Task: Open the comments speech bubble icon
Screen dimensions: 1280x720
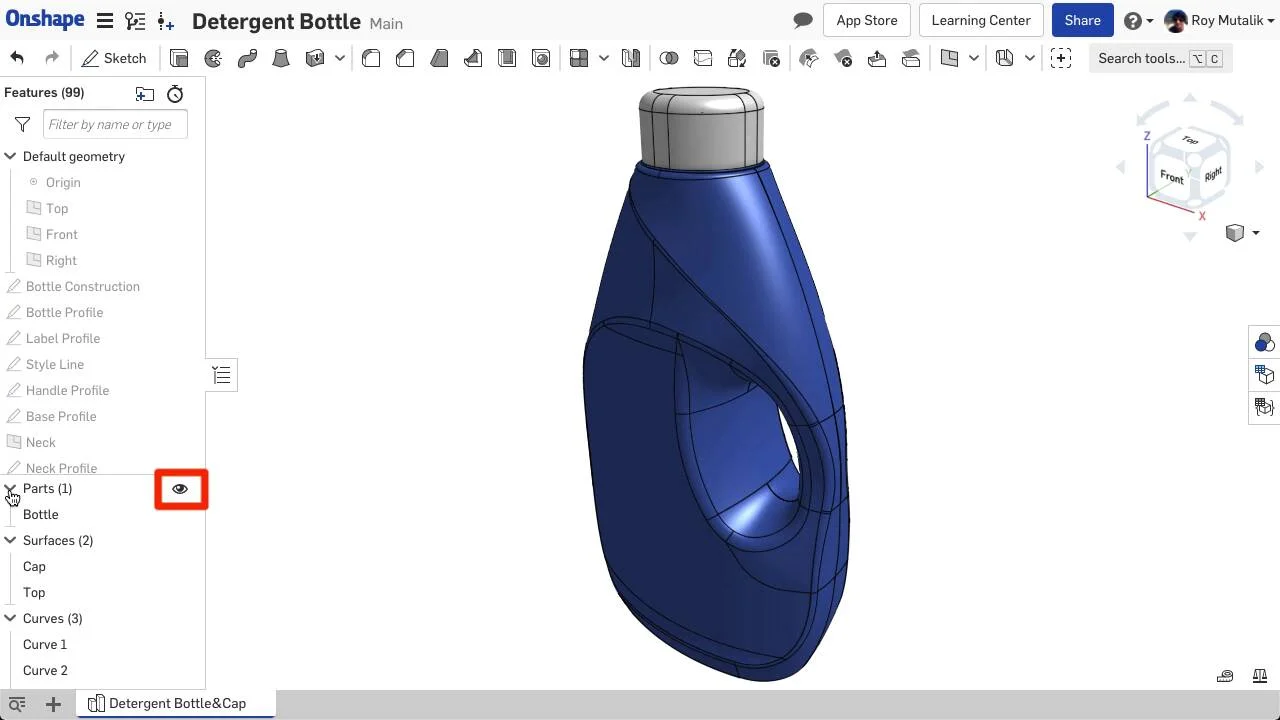Action: coord(802,20)
